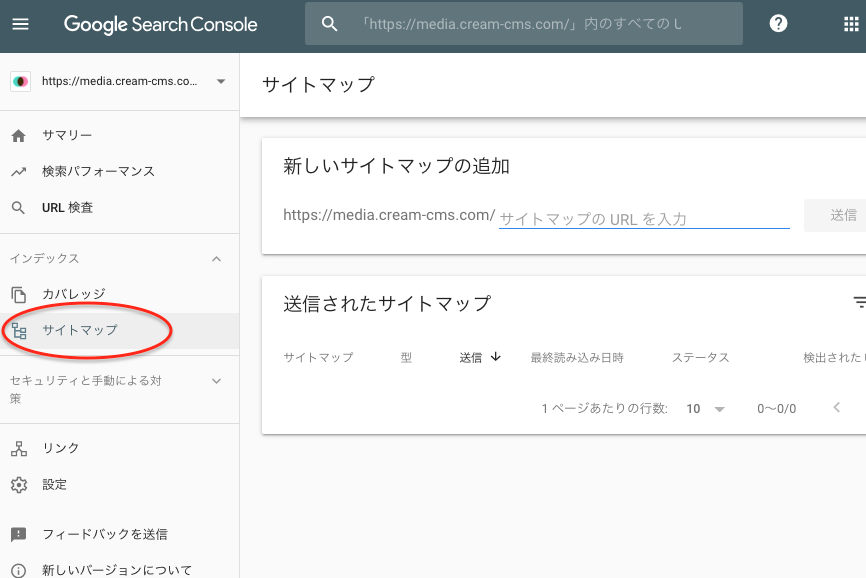Click フィードバックを送信 link
This screenshot has width=866, height=578.
(x=105, y=534)
